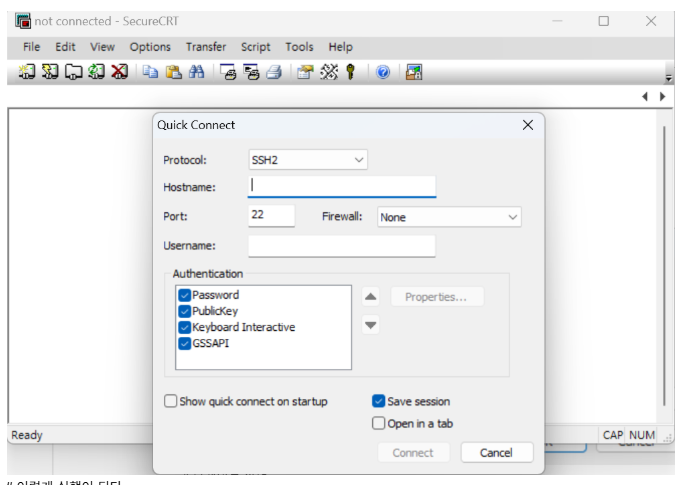Open the Options menu

tap(150, 47)
